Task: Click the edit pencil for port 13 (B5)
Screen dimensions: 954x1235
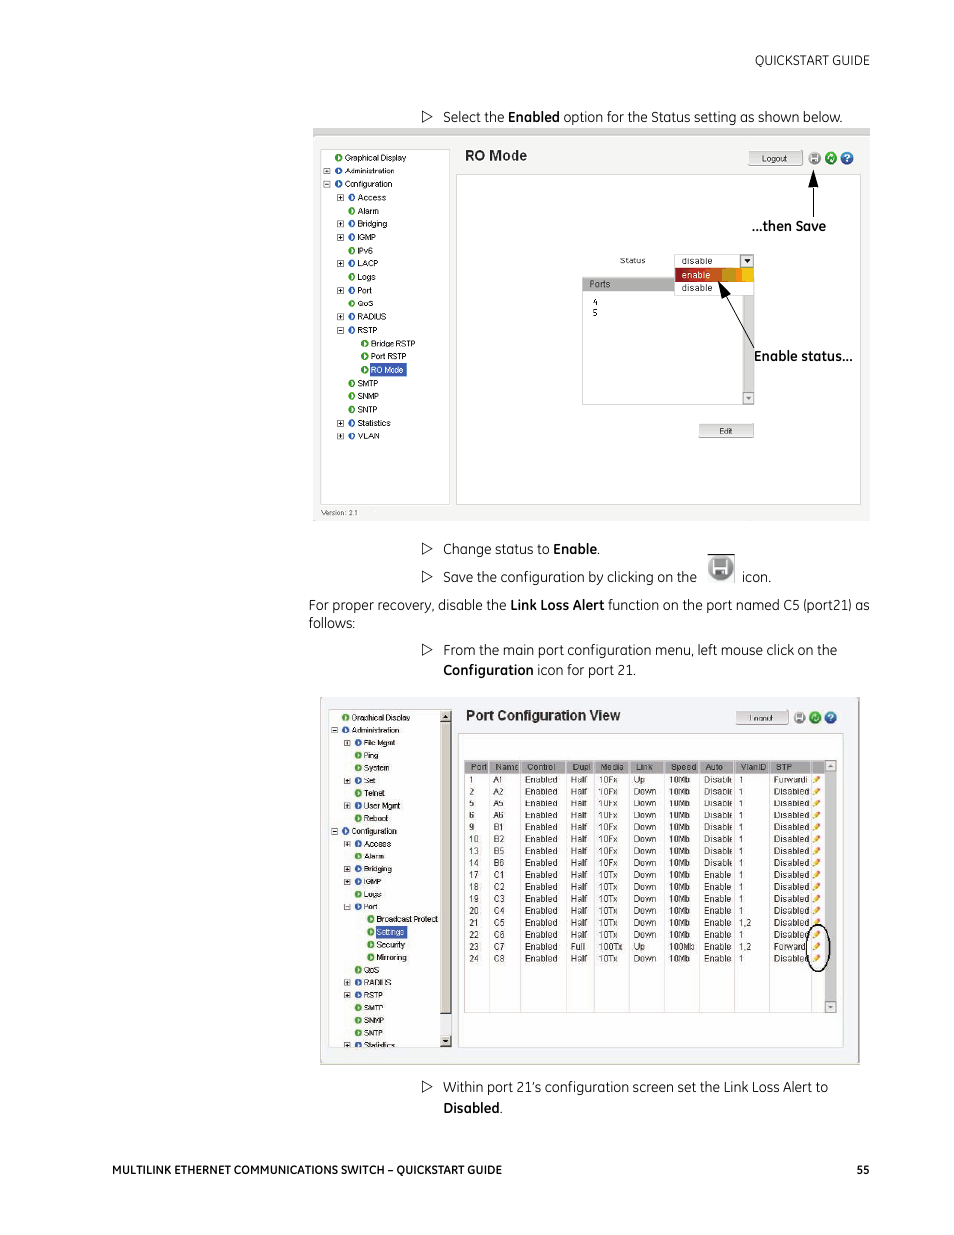Action: pyautogui.click(x=816, y=852)
